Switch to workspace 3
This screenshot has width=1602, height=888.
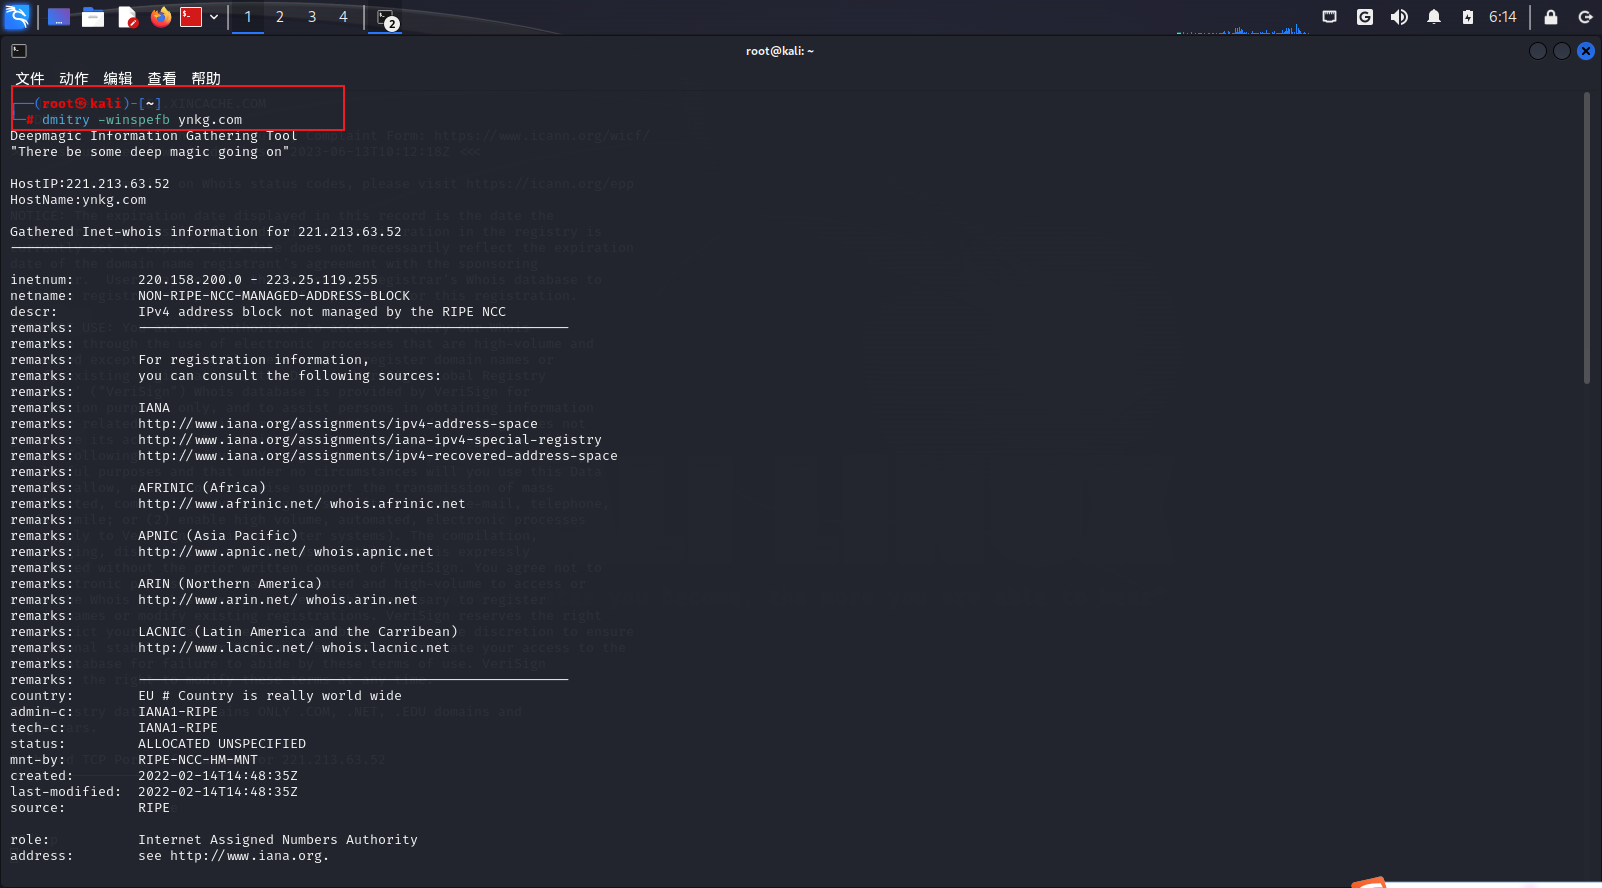(312, 17)
